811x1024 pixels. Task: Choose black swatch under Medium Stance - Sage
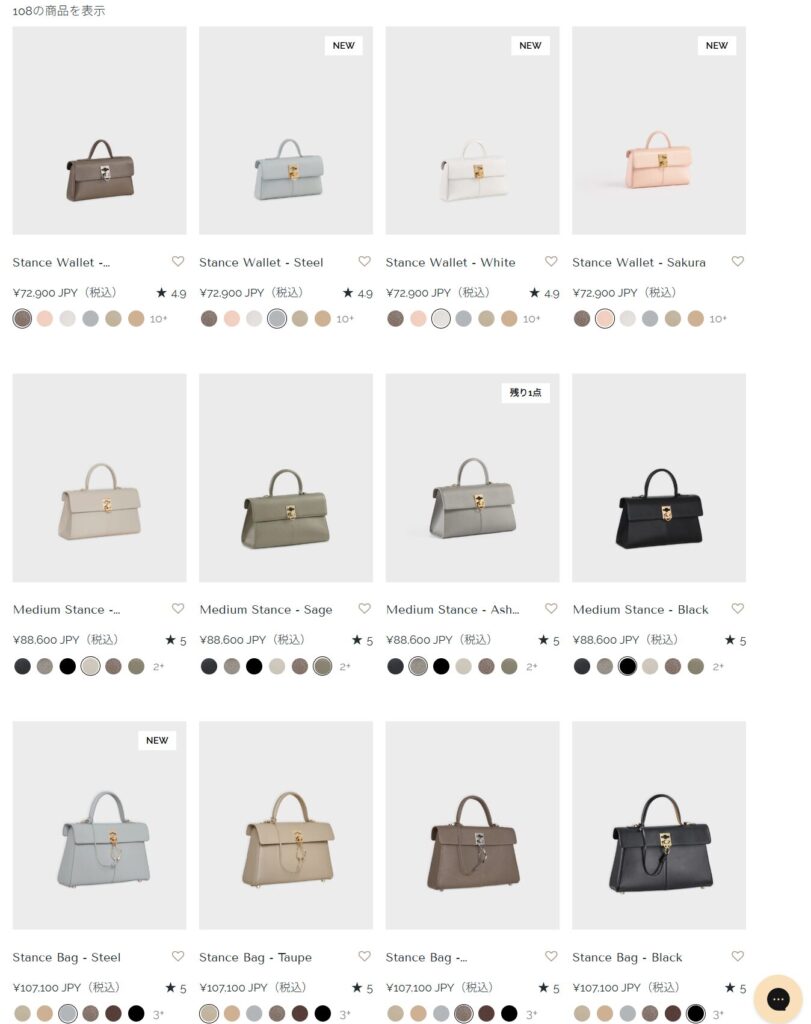(254, 666)
